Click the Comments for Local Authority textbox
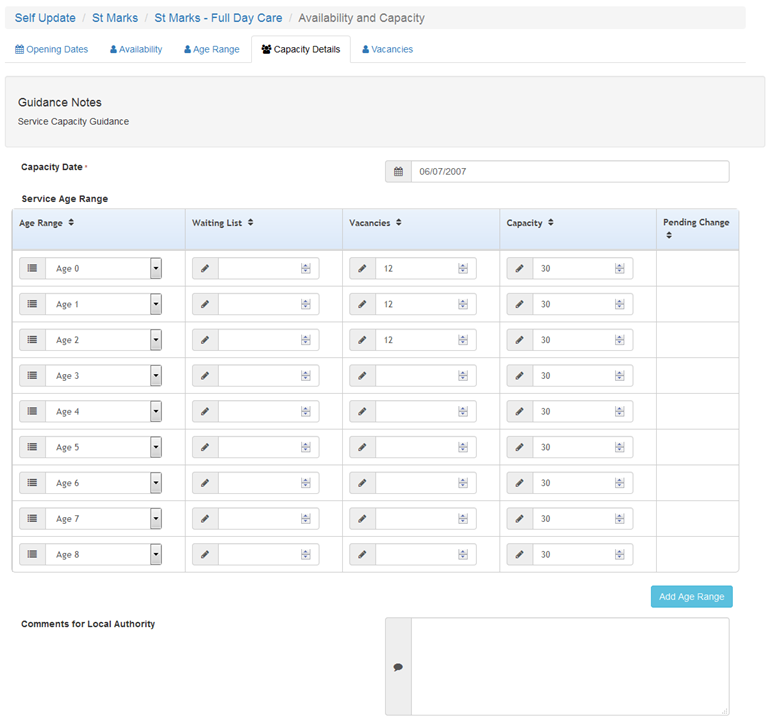 (x=569, y=666)
